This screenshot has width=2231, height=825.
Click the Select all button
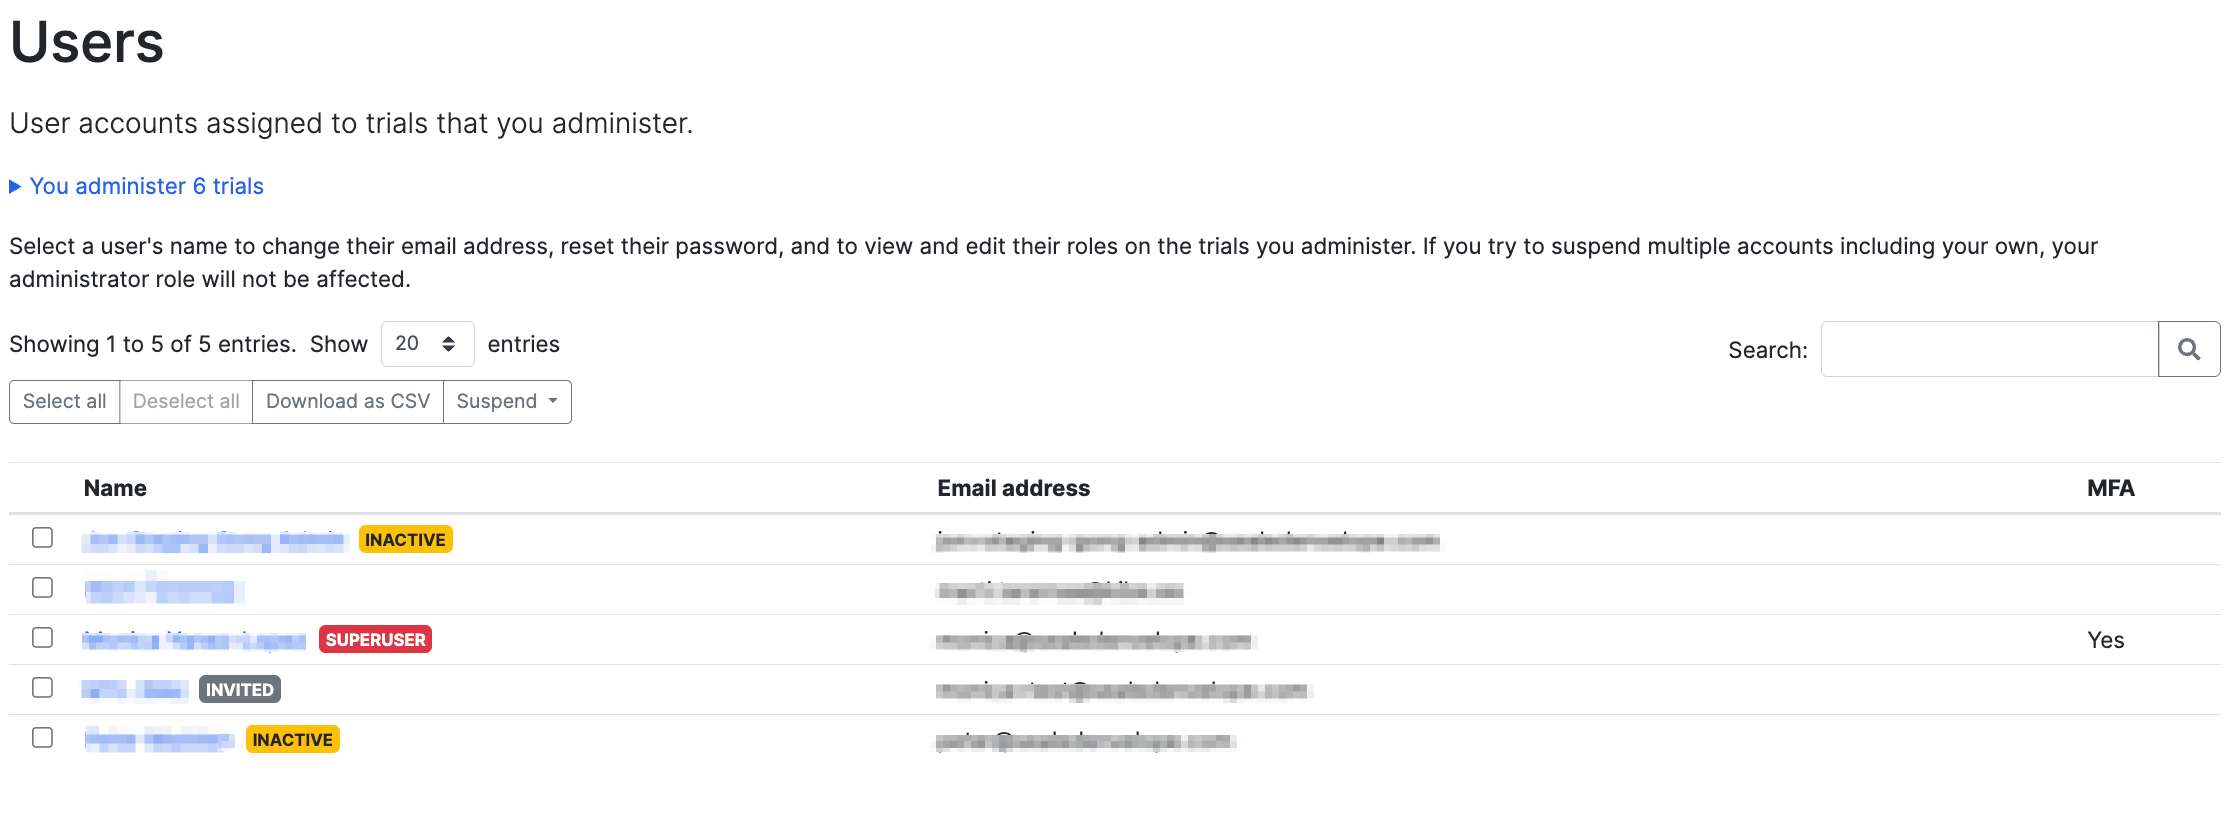[x=65, y=402]
